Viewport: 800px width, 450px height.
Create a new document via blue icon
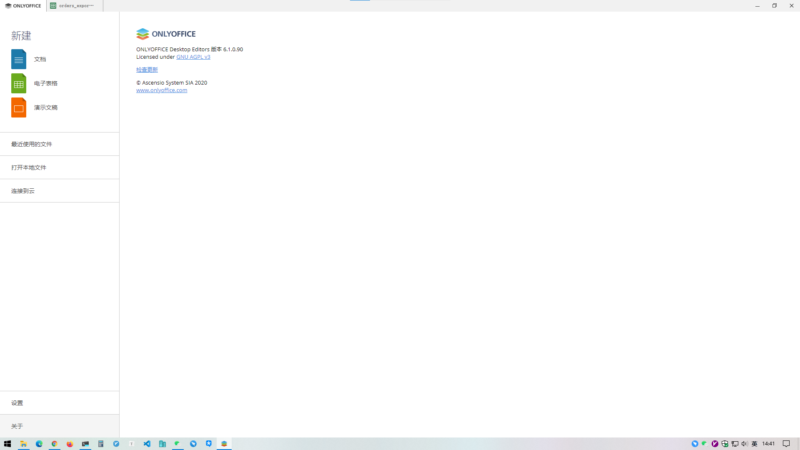tap(19, 59)
